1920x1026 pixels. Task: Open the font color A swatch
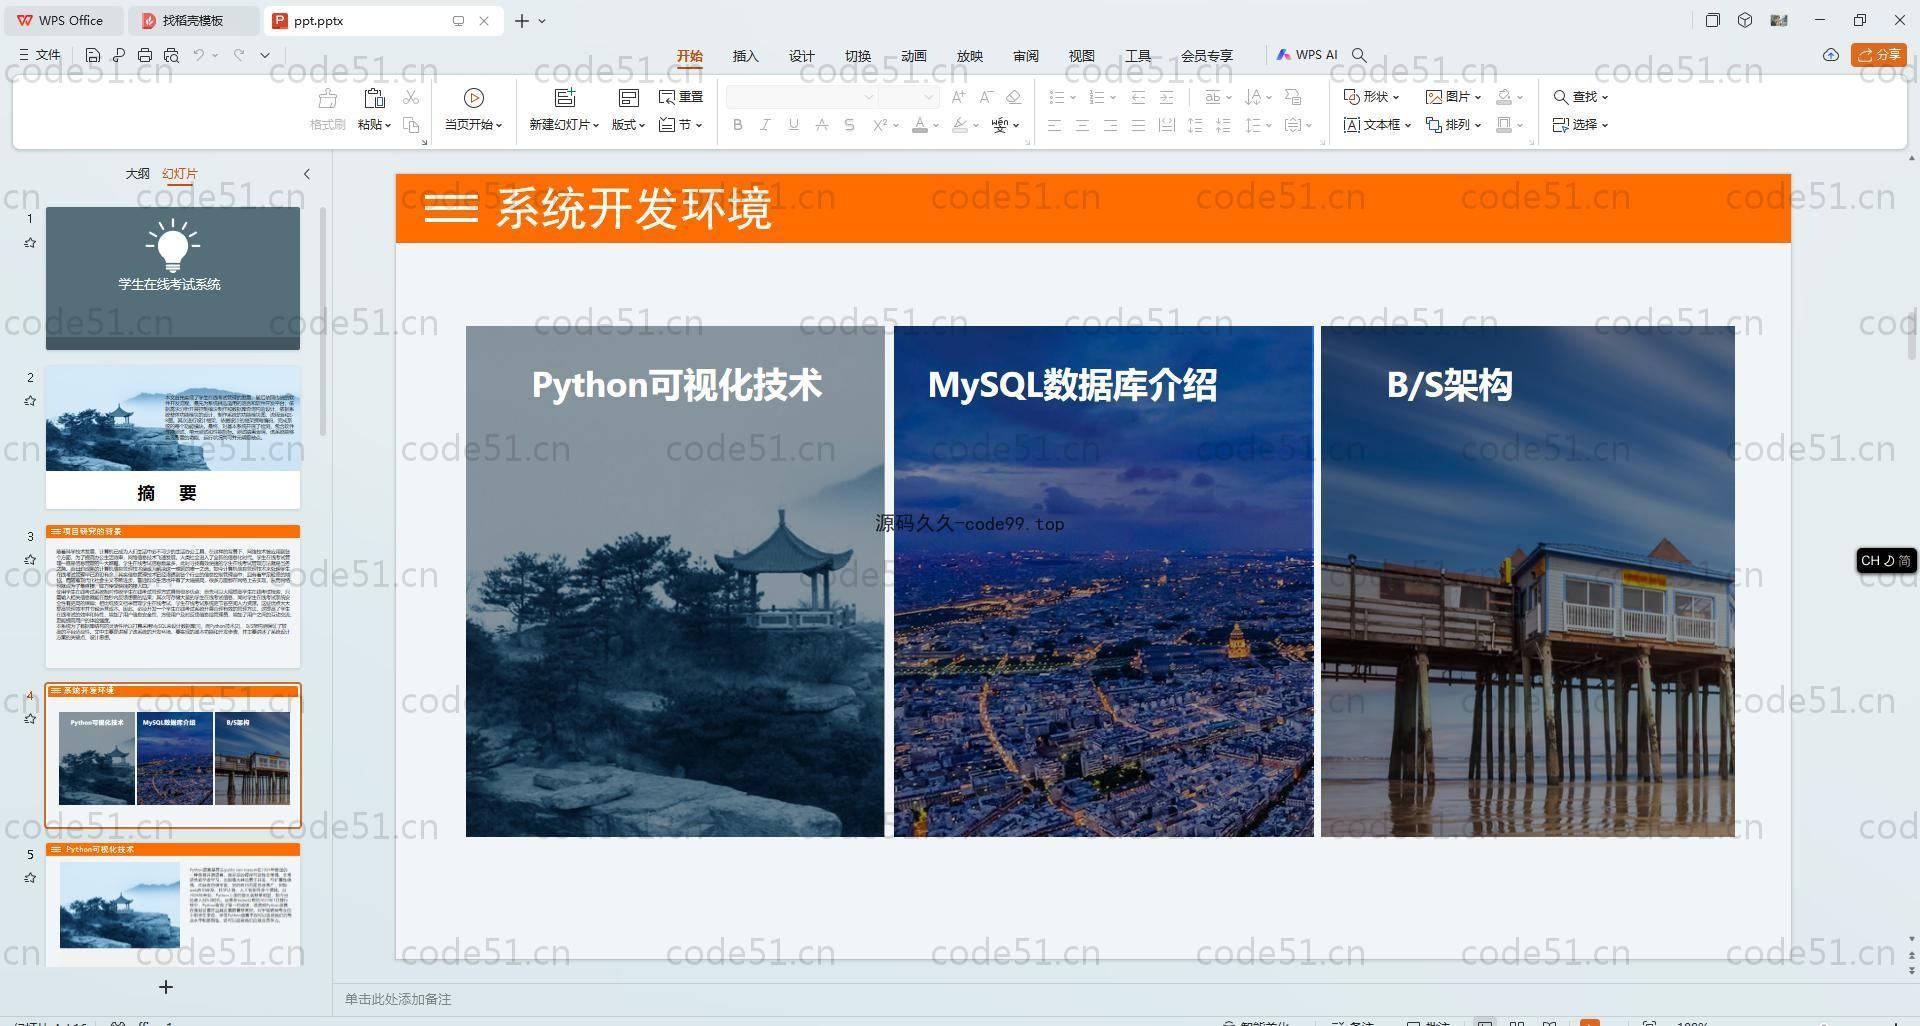tap(920, 125)
